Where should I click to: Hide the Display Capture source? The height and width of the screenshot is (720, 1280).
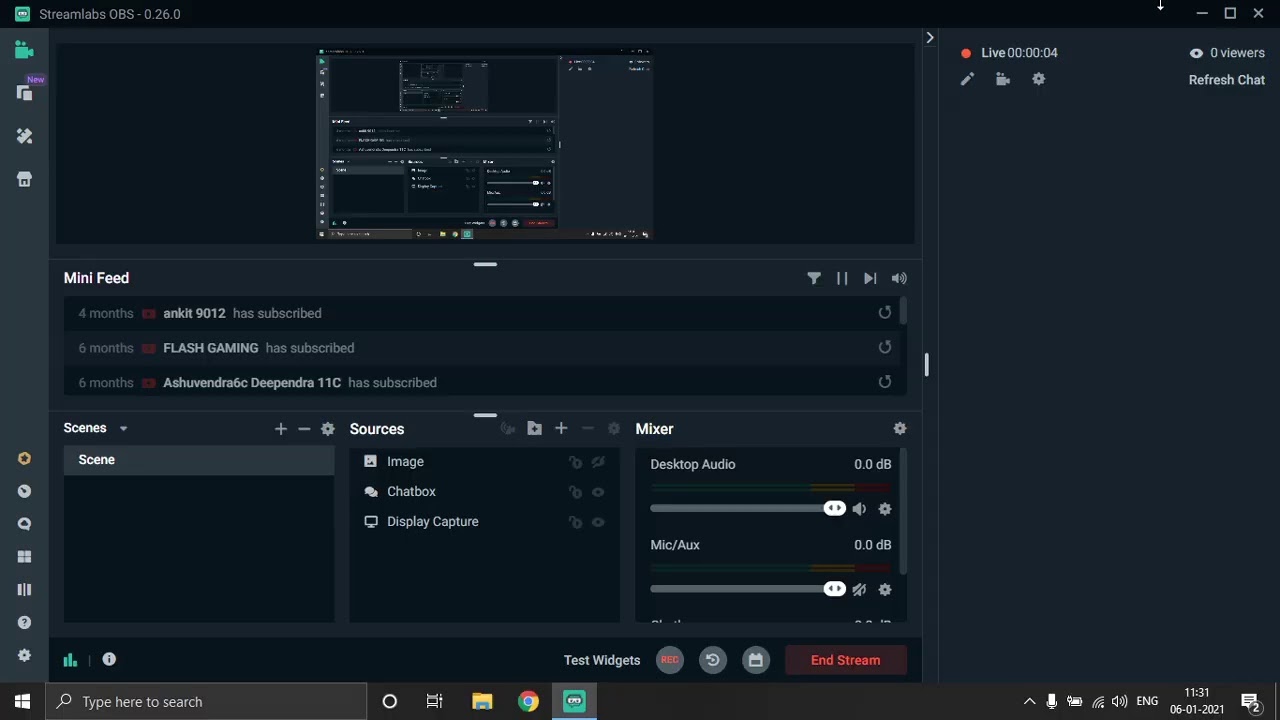tap(598, 522)
